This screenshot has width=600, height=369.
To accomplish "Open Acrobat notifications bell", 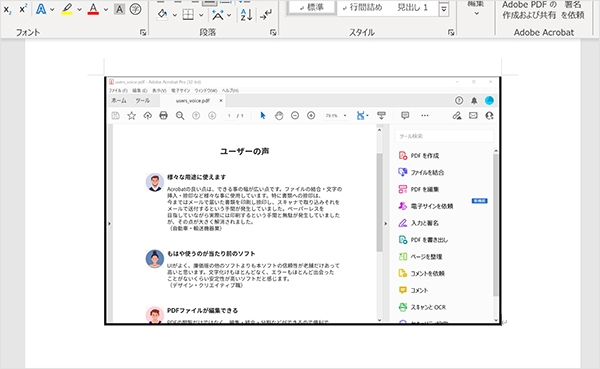I will tap(474, 100).
